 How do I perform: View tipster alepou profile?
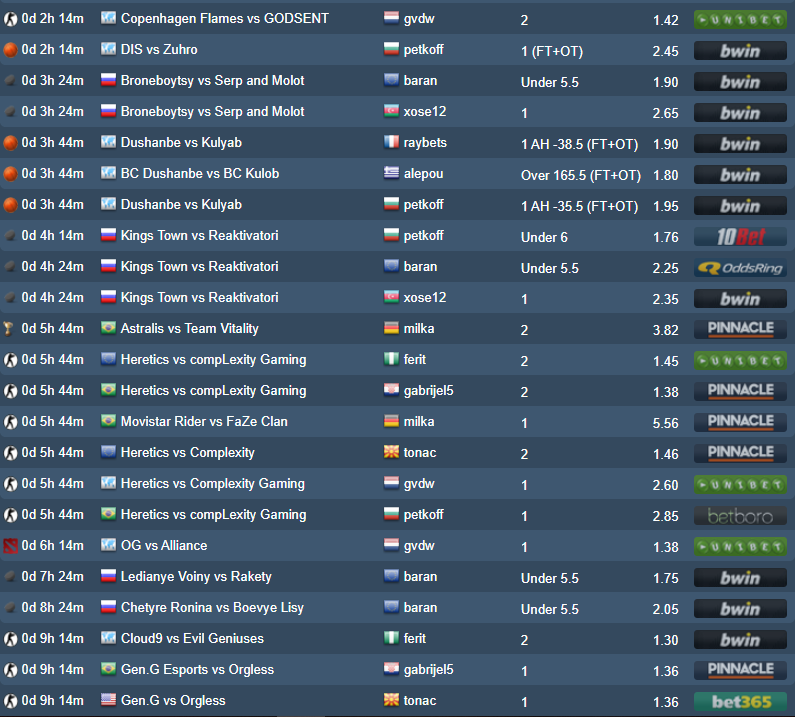pyautogui.click(x=423, y=173)
